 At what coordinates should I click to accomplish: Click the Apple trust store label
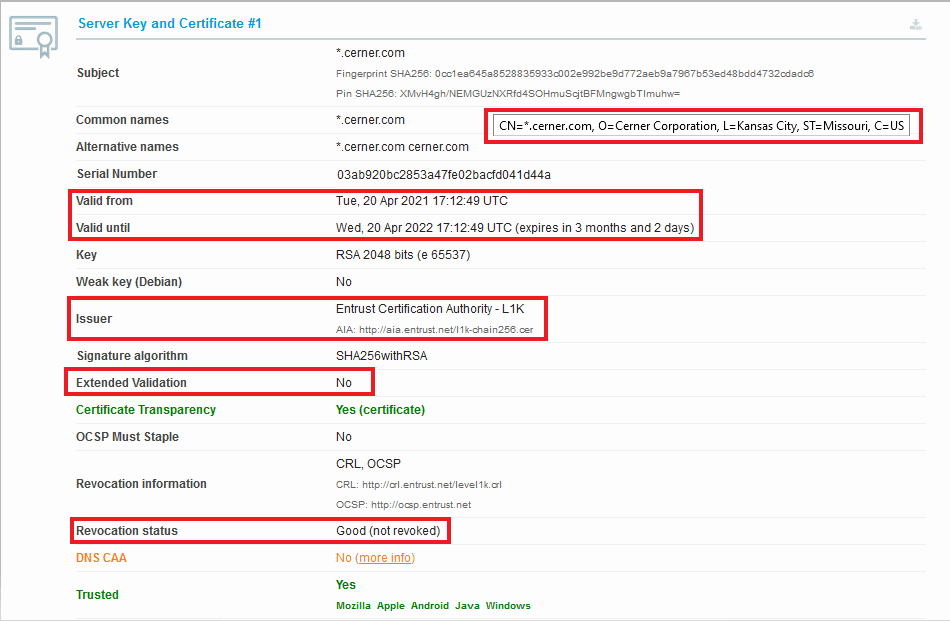(x=391, y=605)
